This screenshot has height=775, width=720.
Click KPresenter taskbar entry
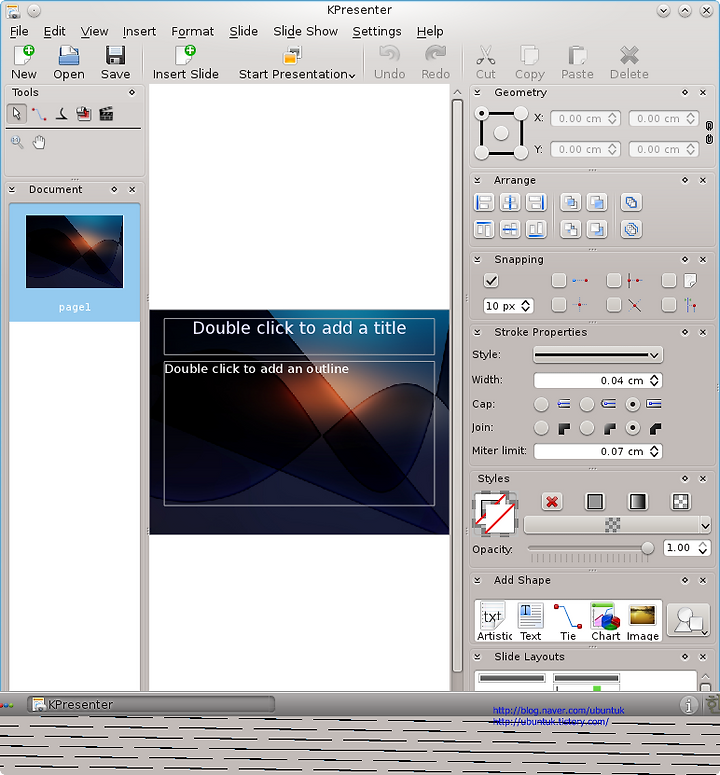click(x=151, y=704)
